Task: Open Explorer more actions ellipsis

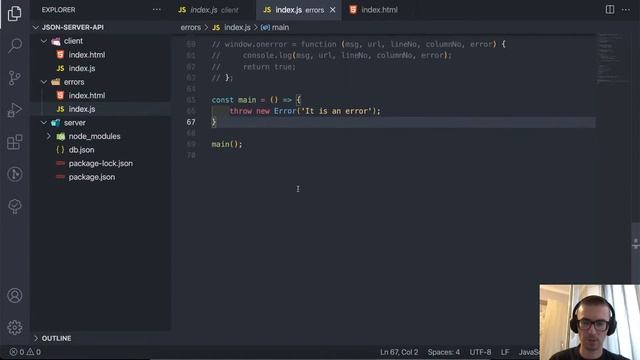Action: point(156,10)
